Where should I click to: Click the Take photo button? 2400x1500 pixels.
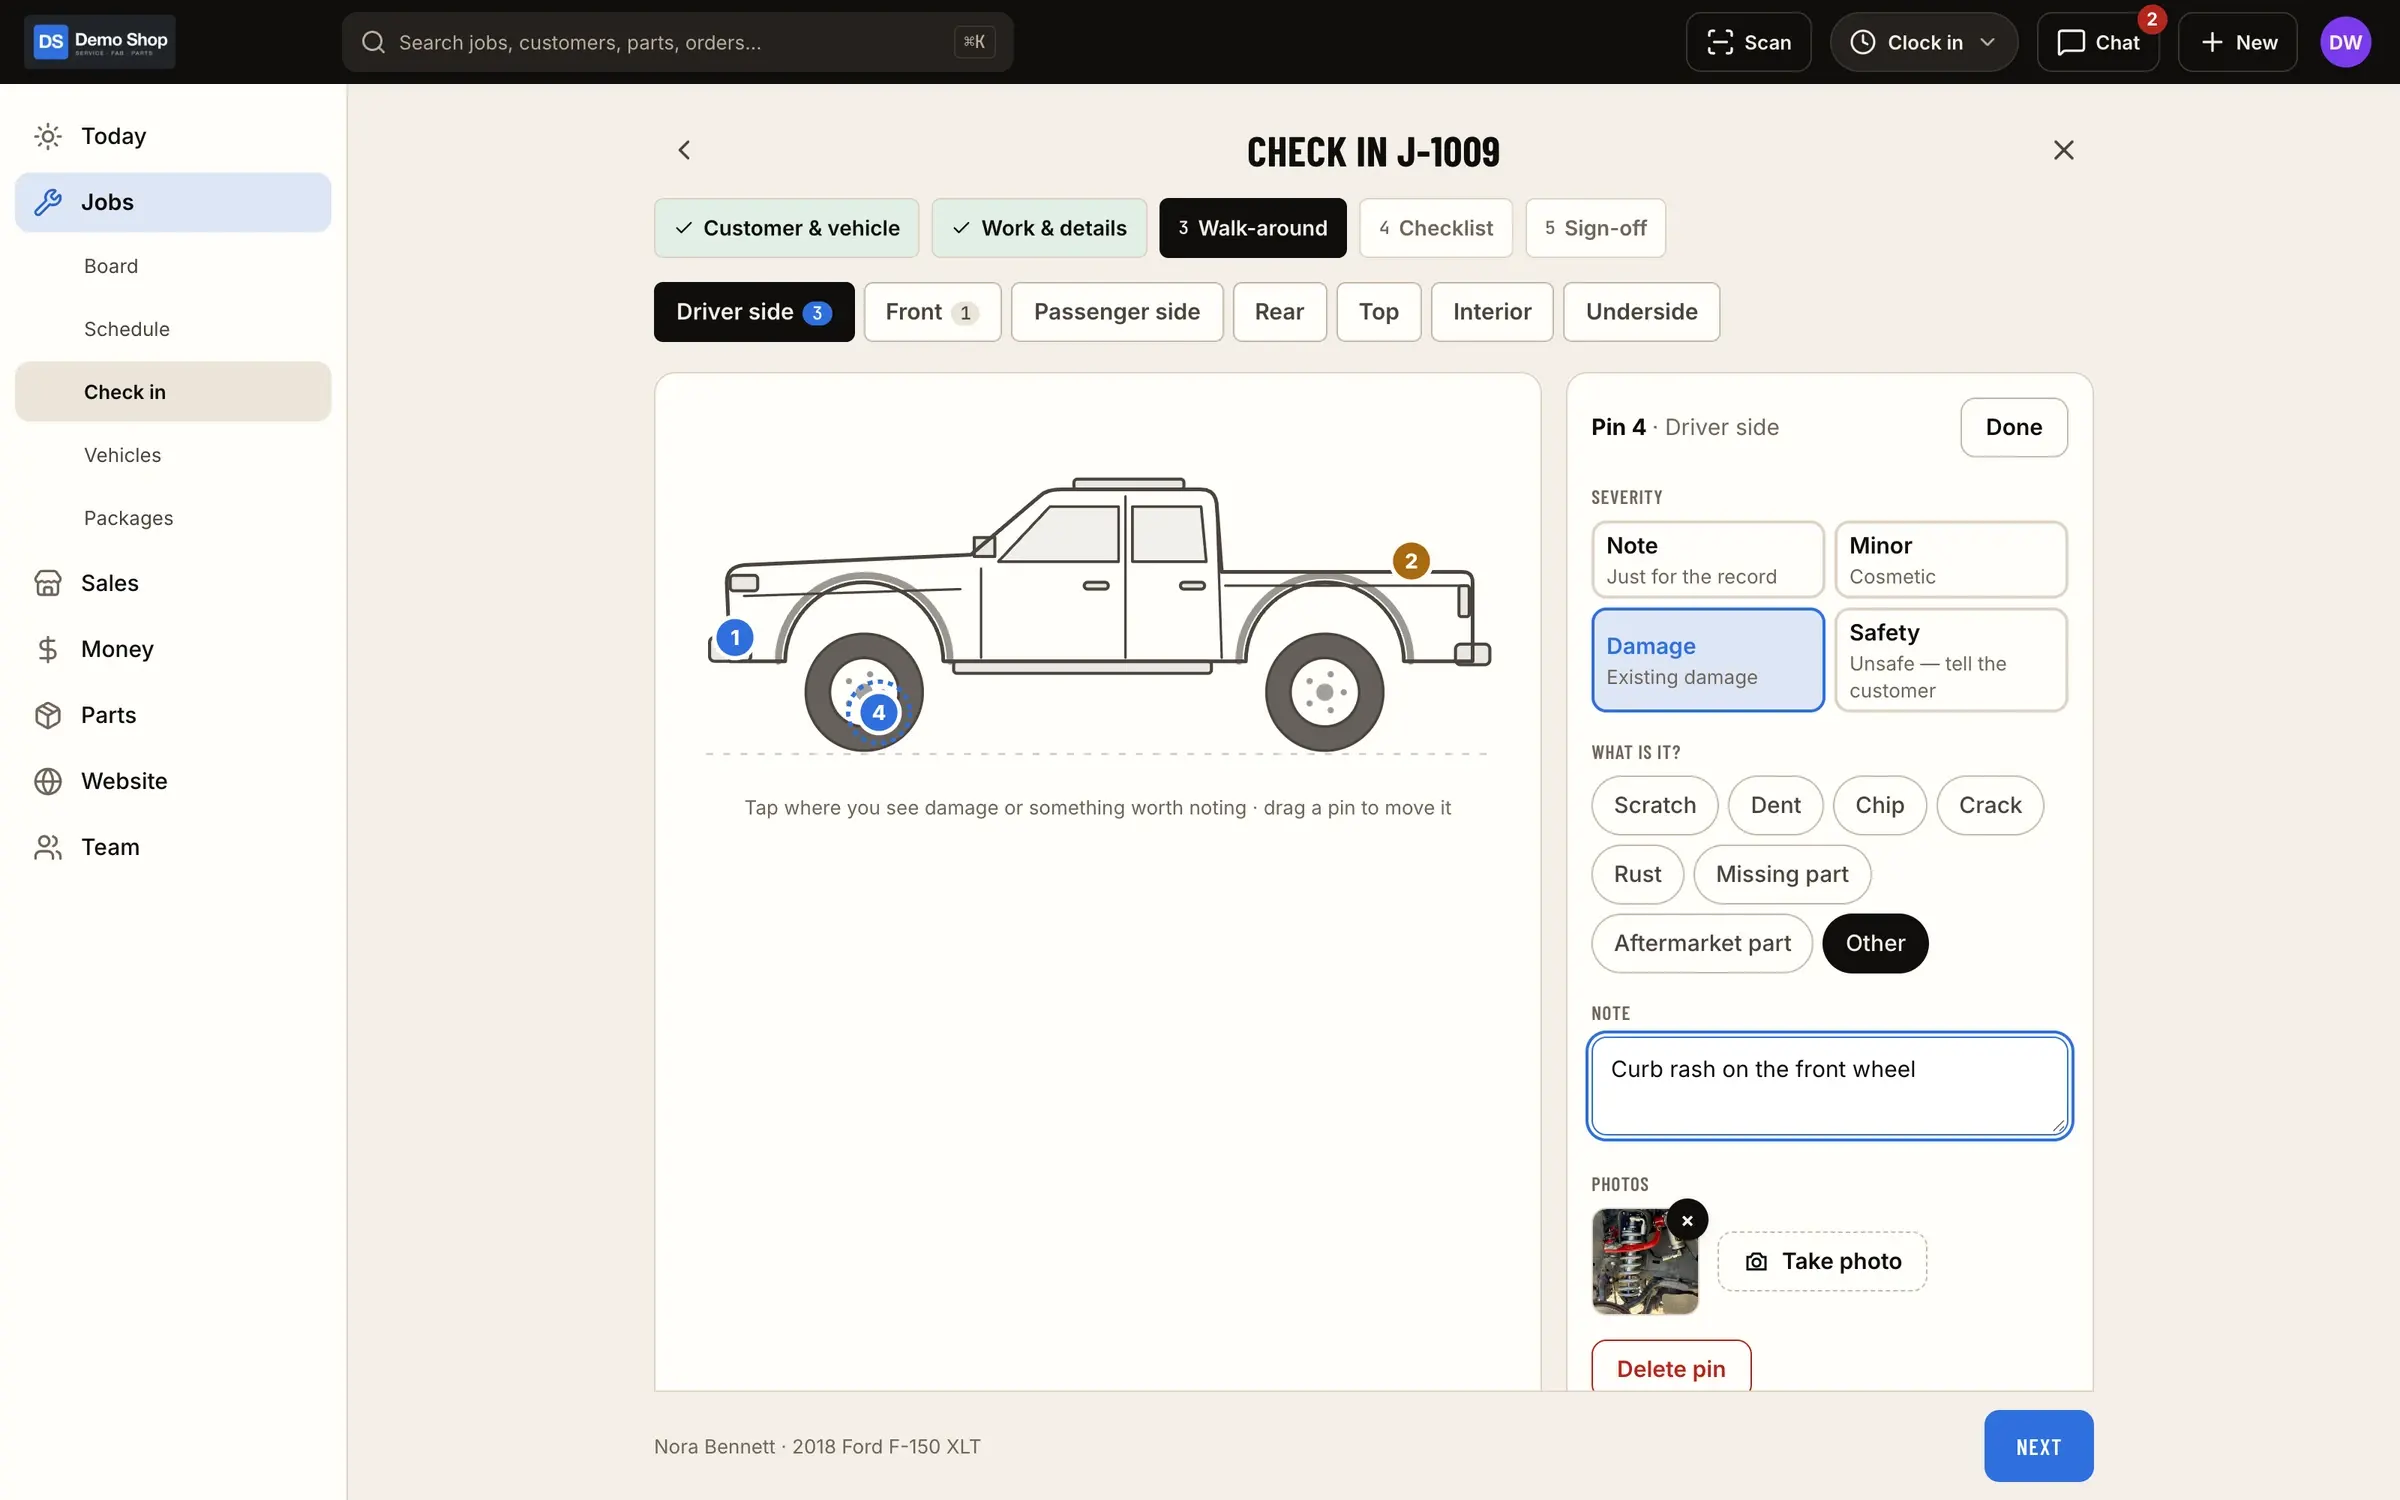[x=1822, y=1261]
